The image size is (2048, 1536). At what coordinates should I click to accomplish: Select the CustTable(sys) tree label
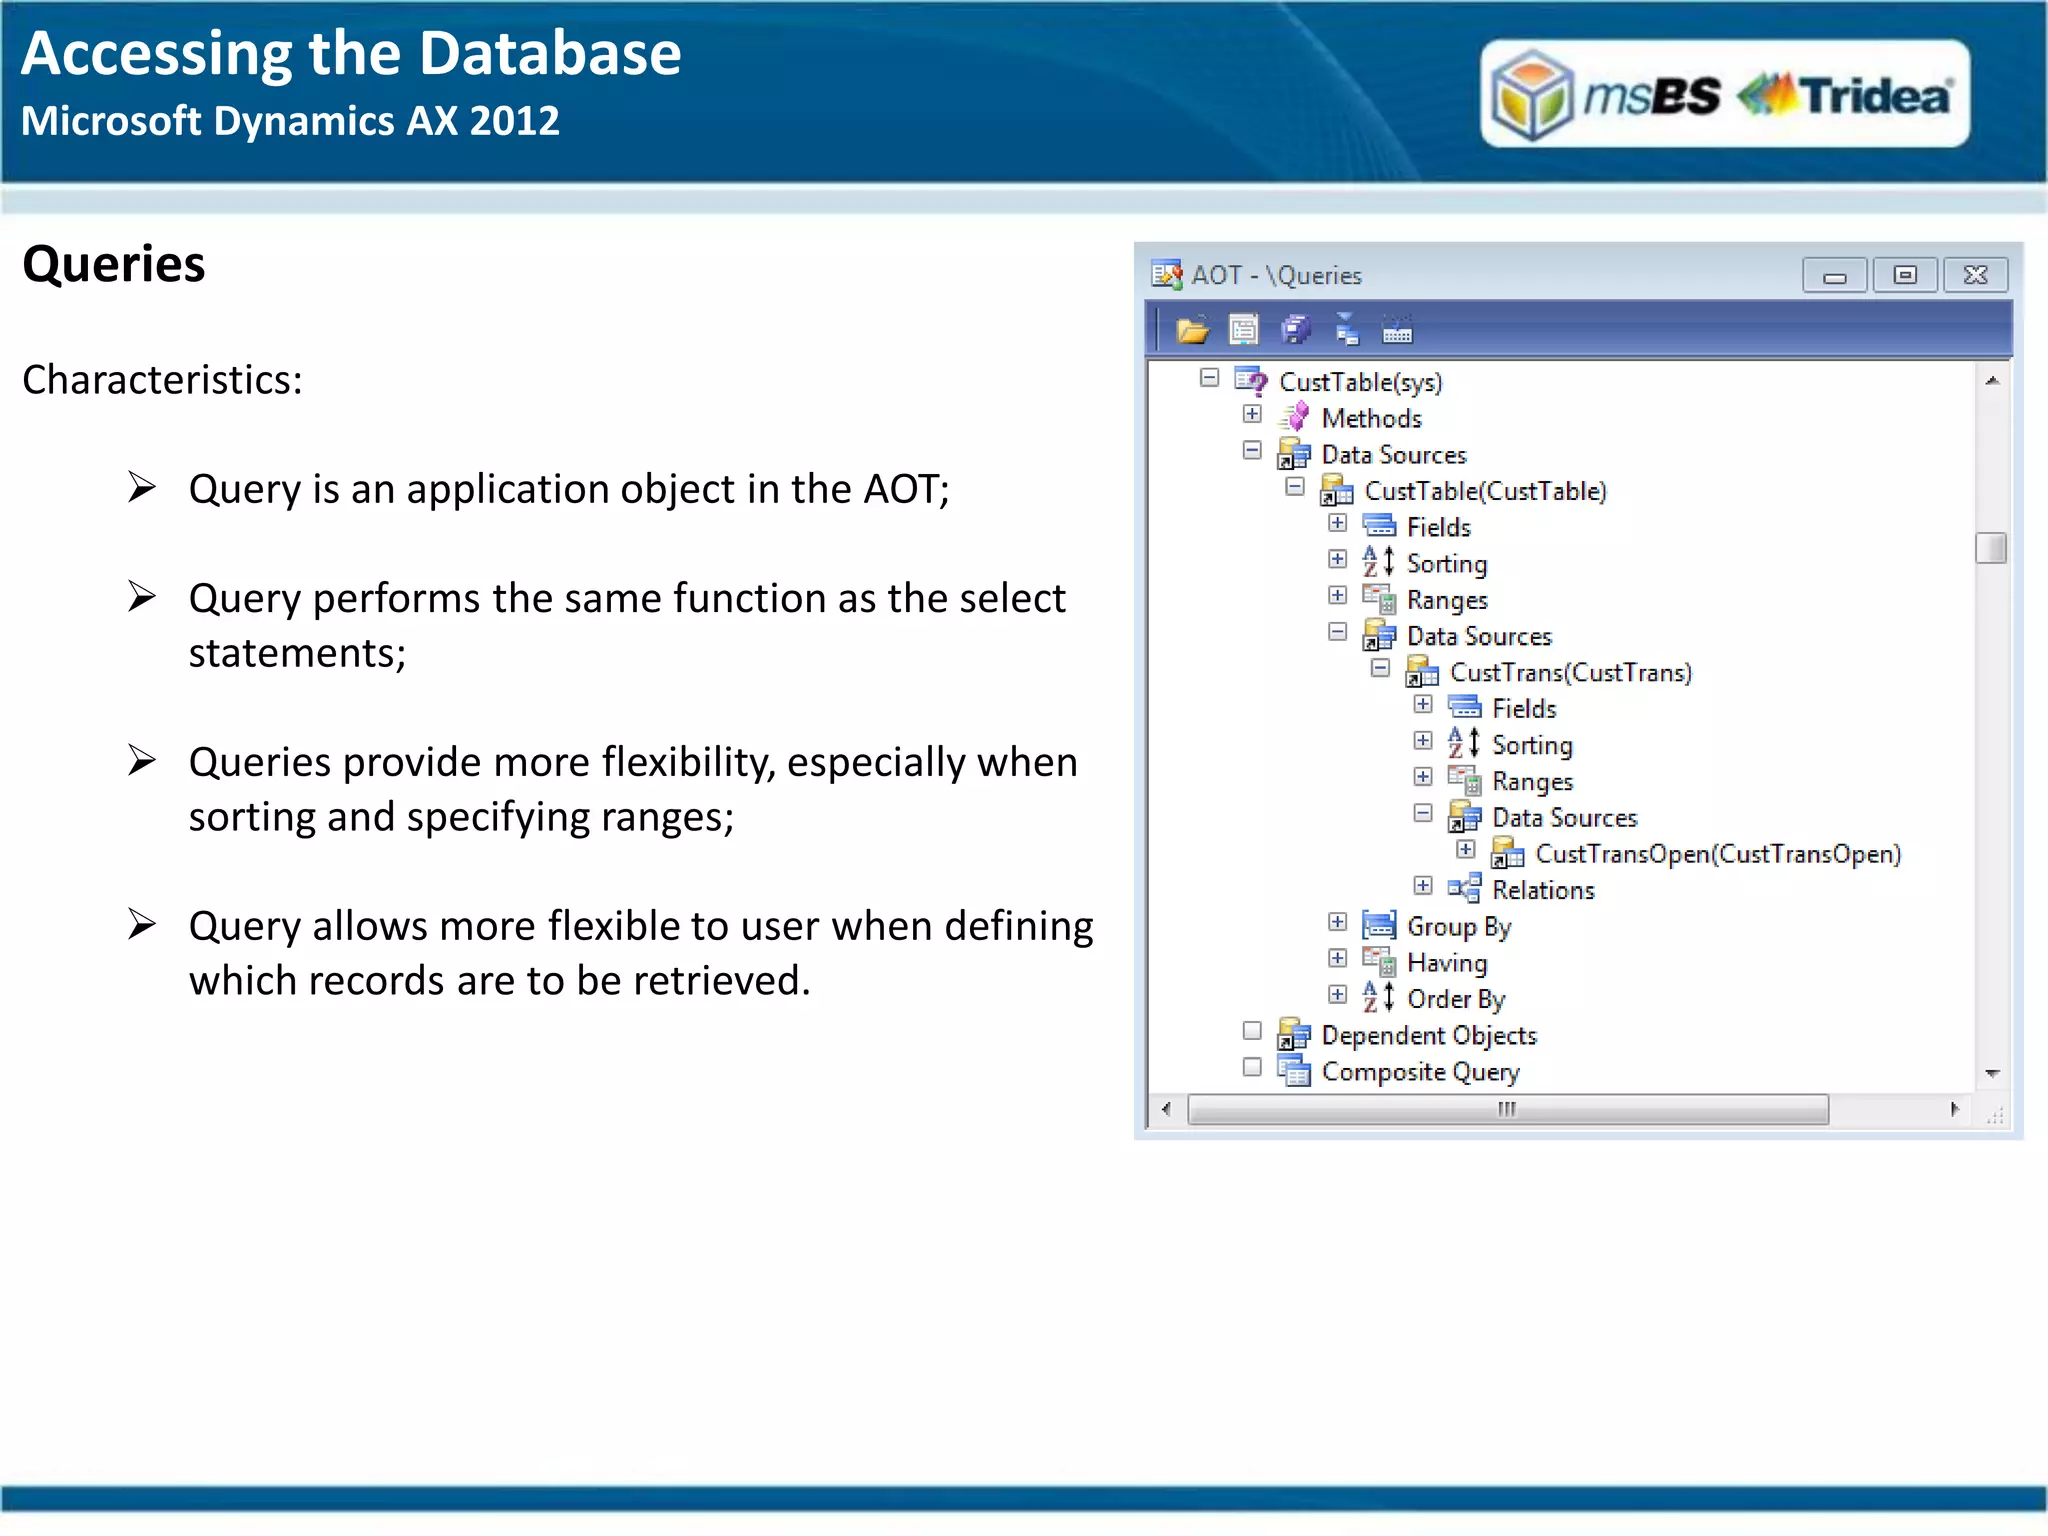(x=1361, y=382)
